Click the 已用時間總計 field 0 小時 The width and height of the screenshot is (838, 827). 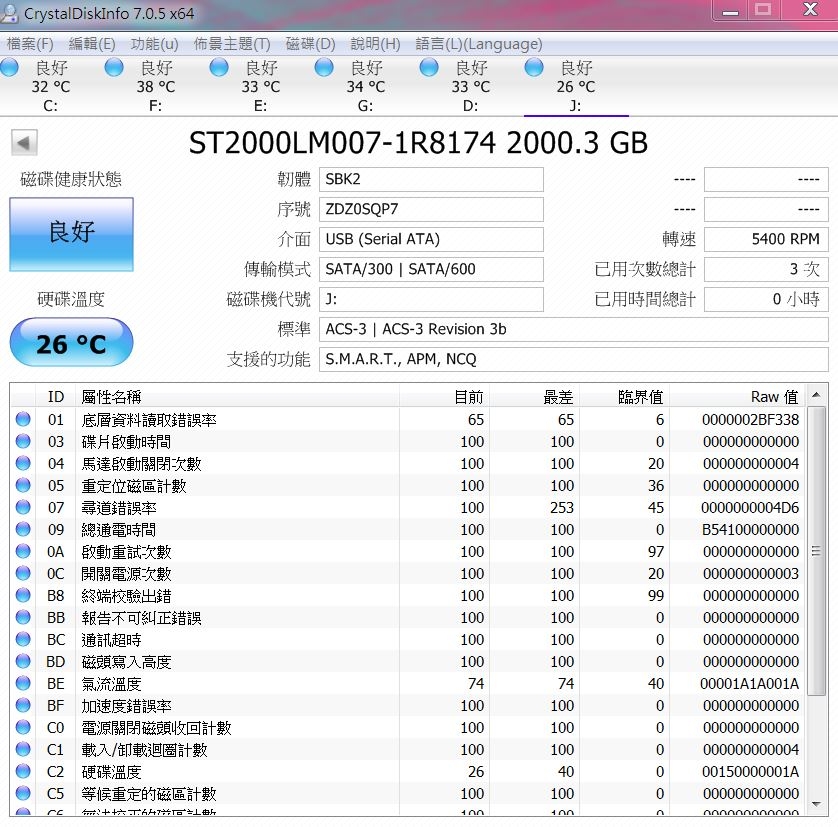pyautogui.click(x=766, y=299)
